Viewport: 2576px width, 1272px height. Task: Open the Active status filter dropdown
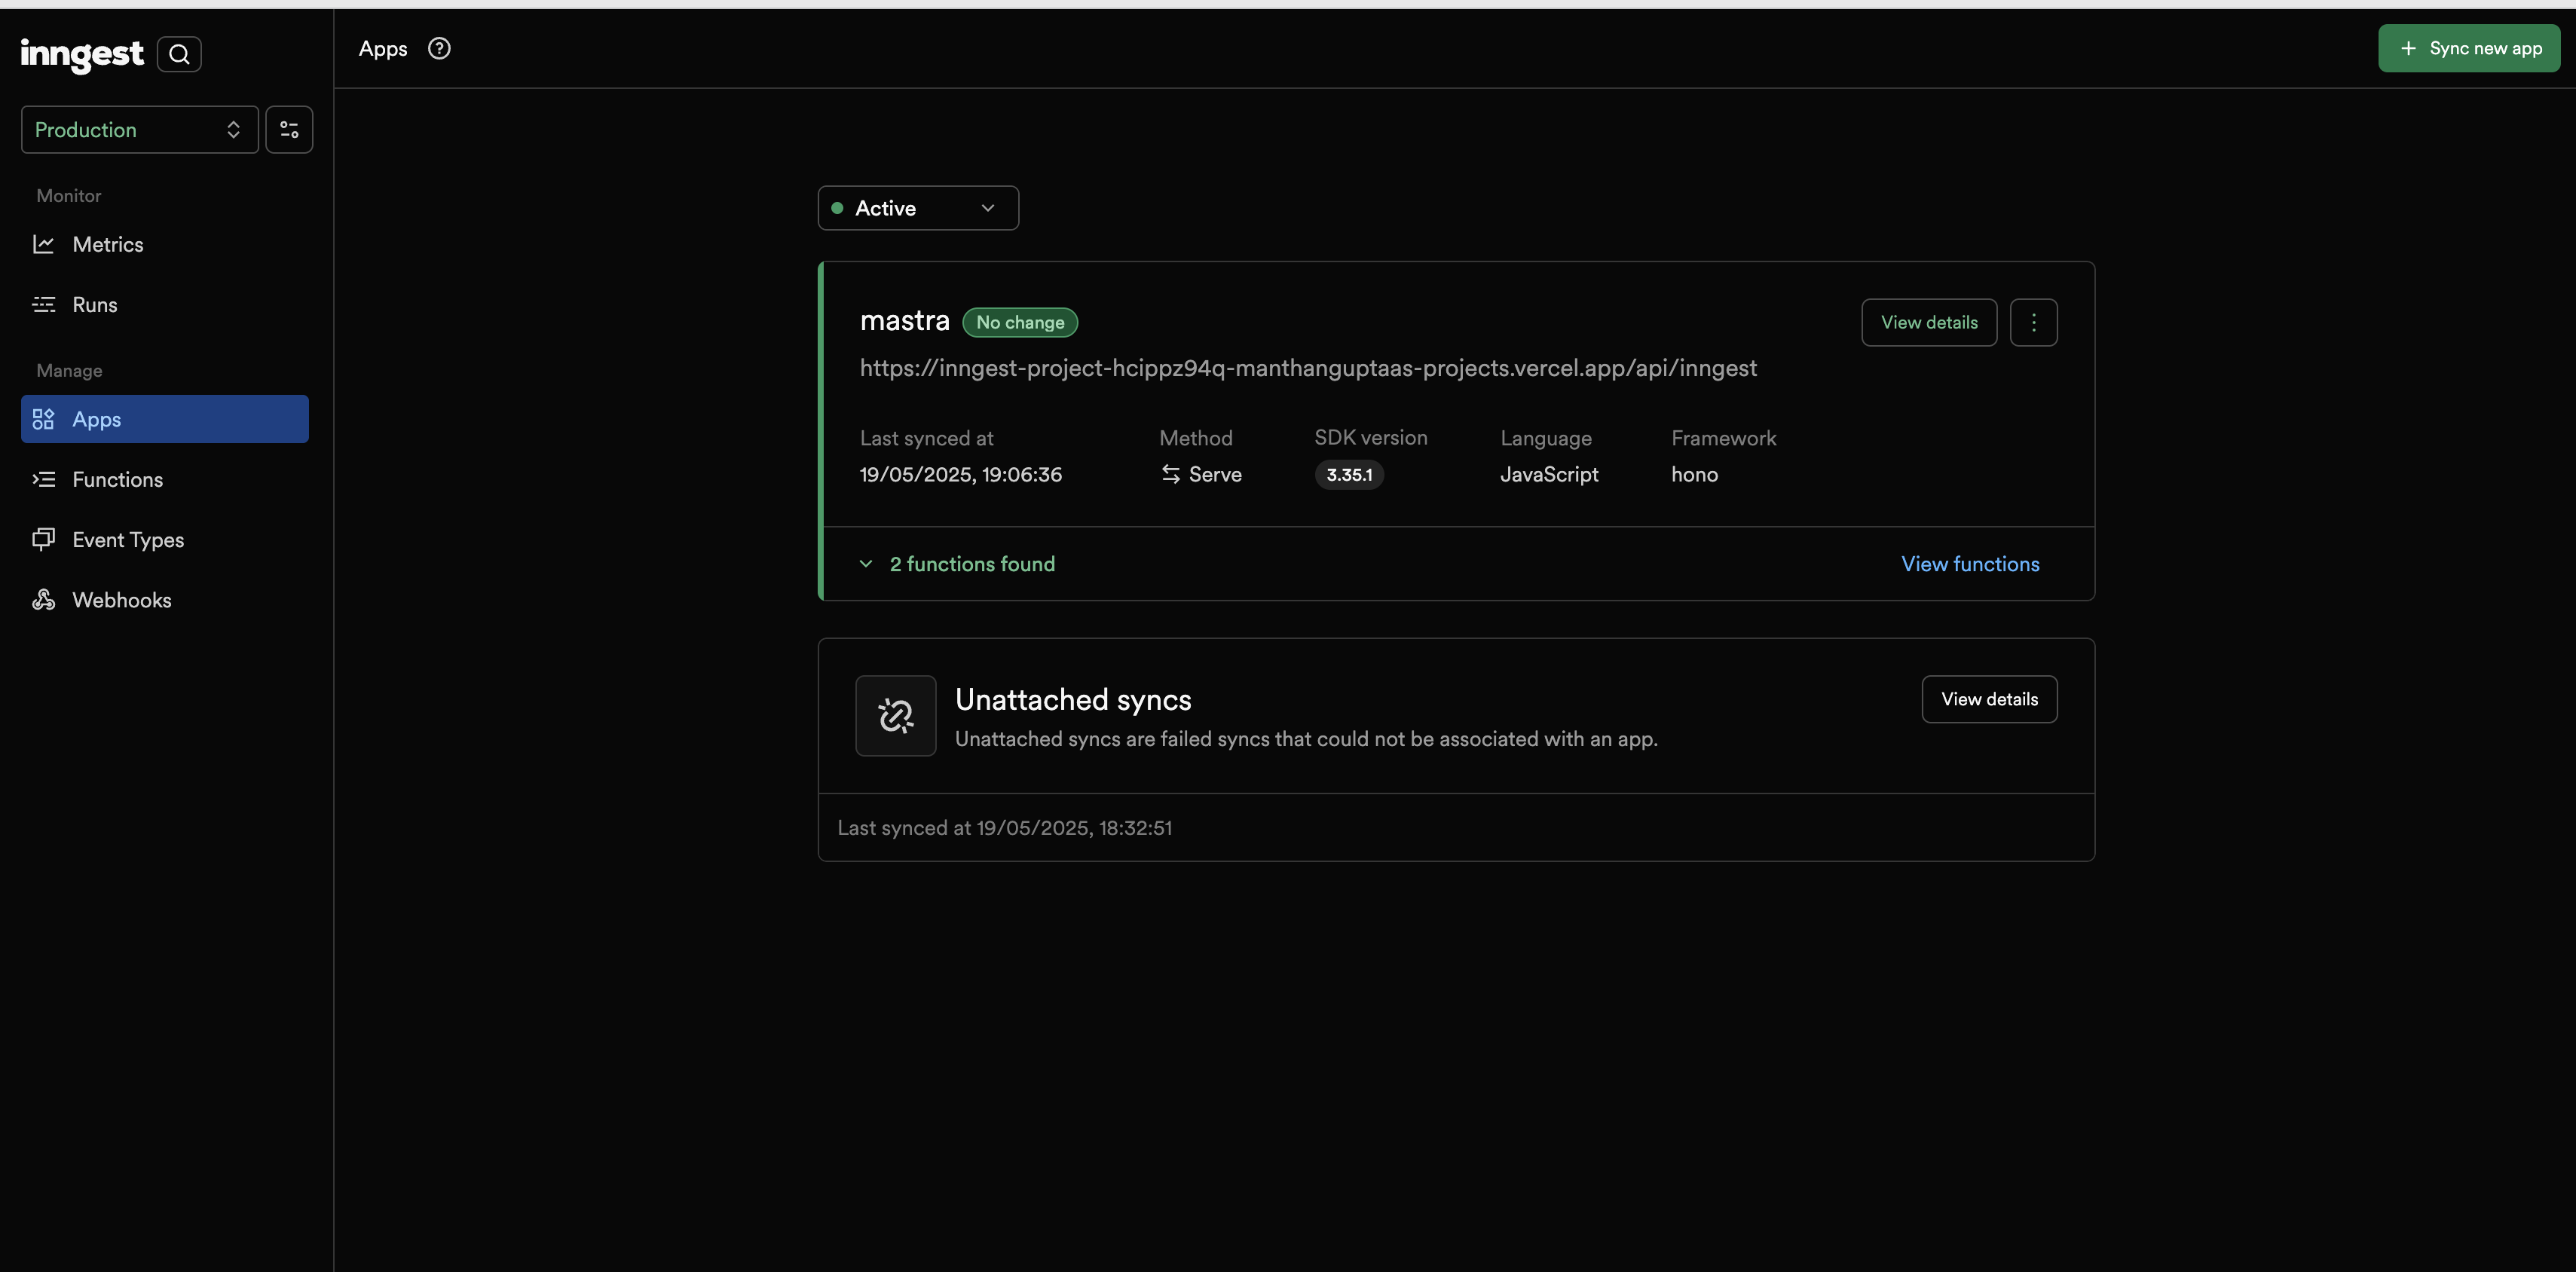pyautogui.click(x=917, y=207)
